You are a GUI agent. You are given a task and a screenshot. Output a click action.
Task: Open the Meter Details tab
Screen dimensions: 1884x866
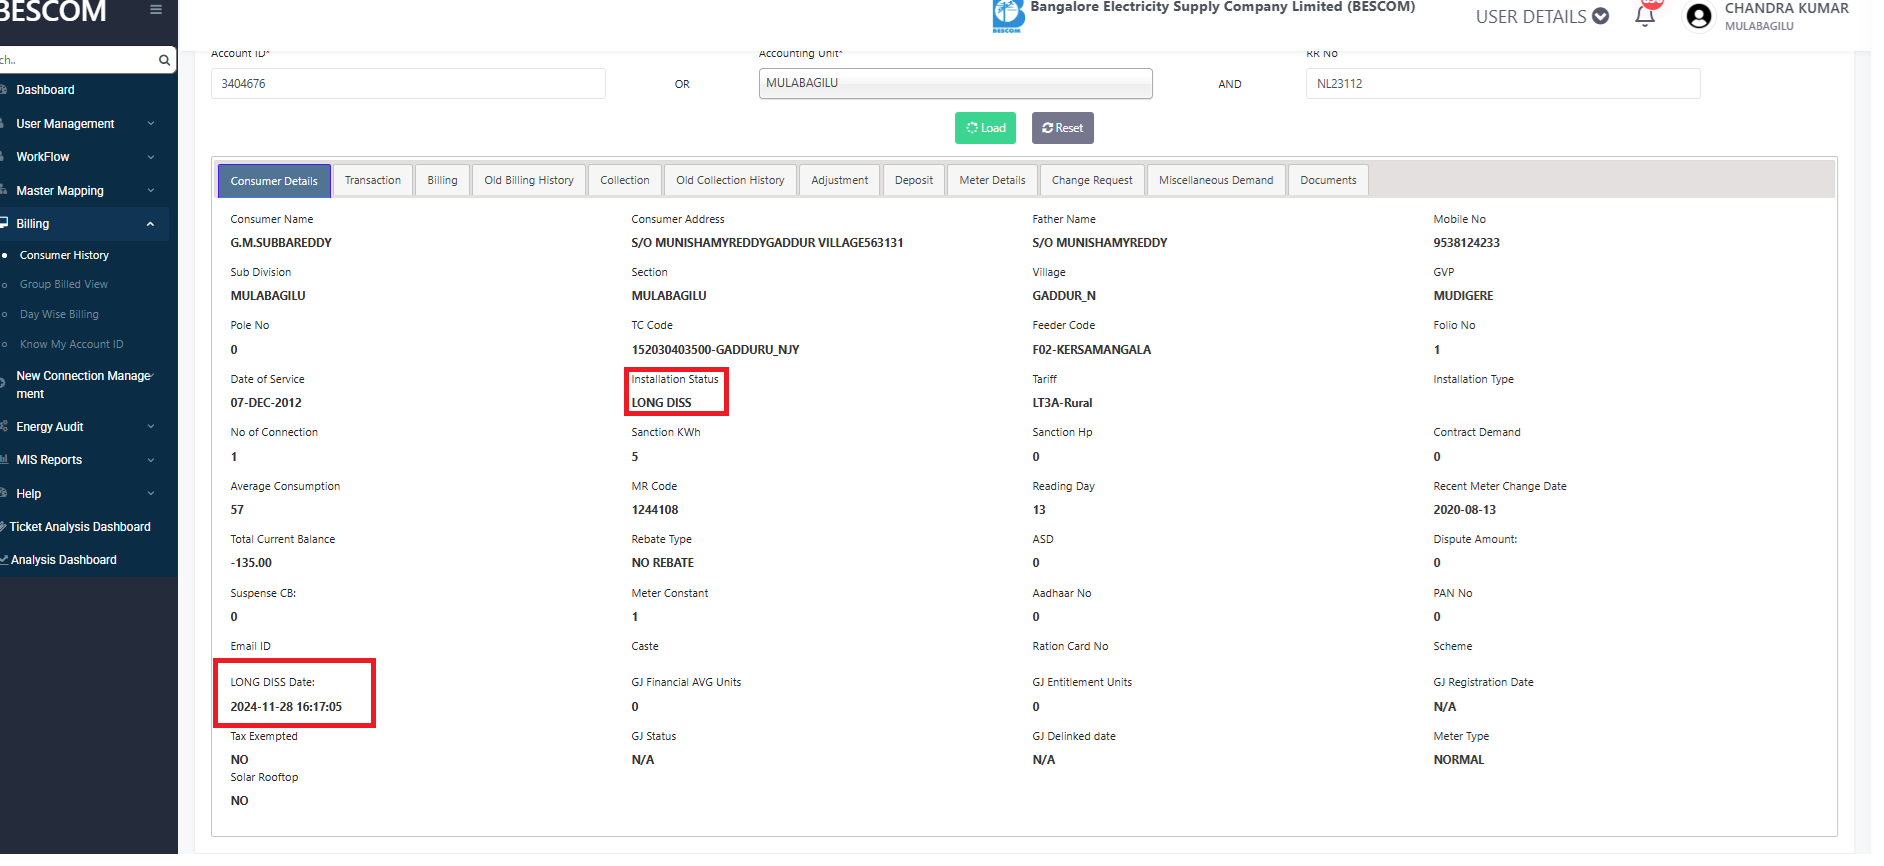pos(992,181)
